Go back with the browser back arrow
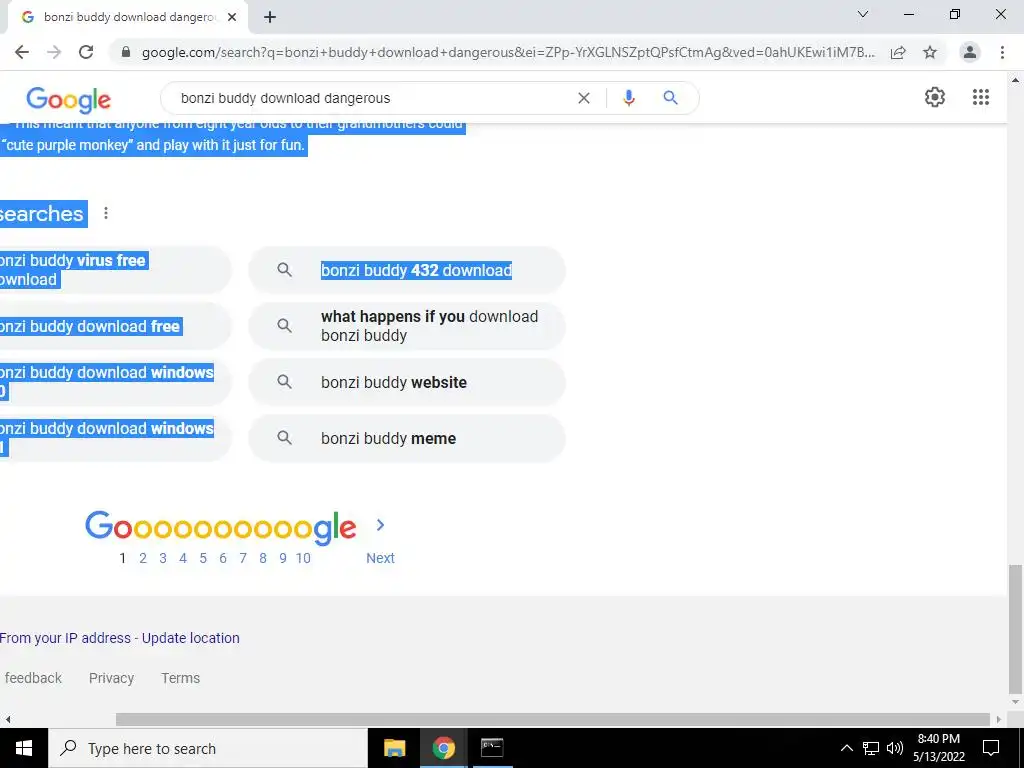The width and height of the screenshot is (1024, 768). pyautogui.click(x=22, y=52)
